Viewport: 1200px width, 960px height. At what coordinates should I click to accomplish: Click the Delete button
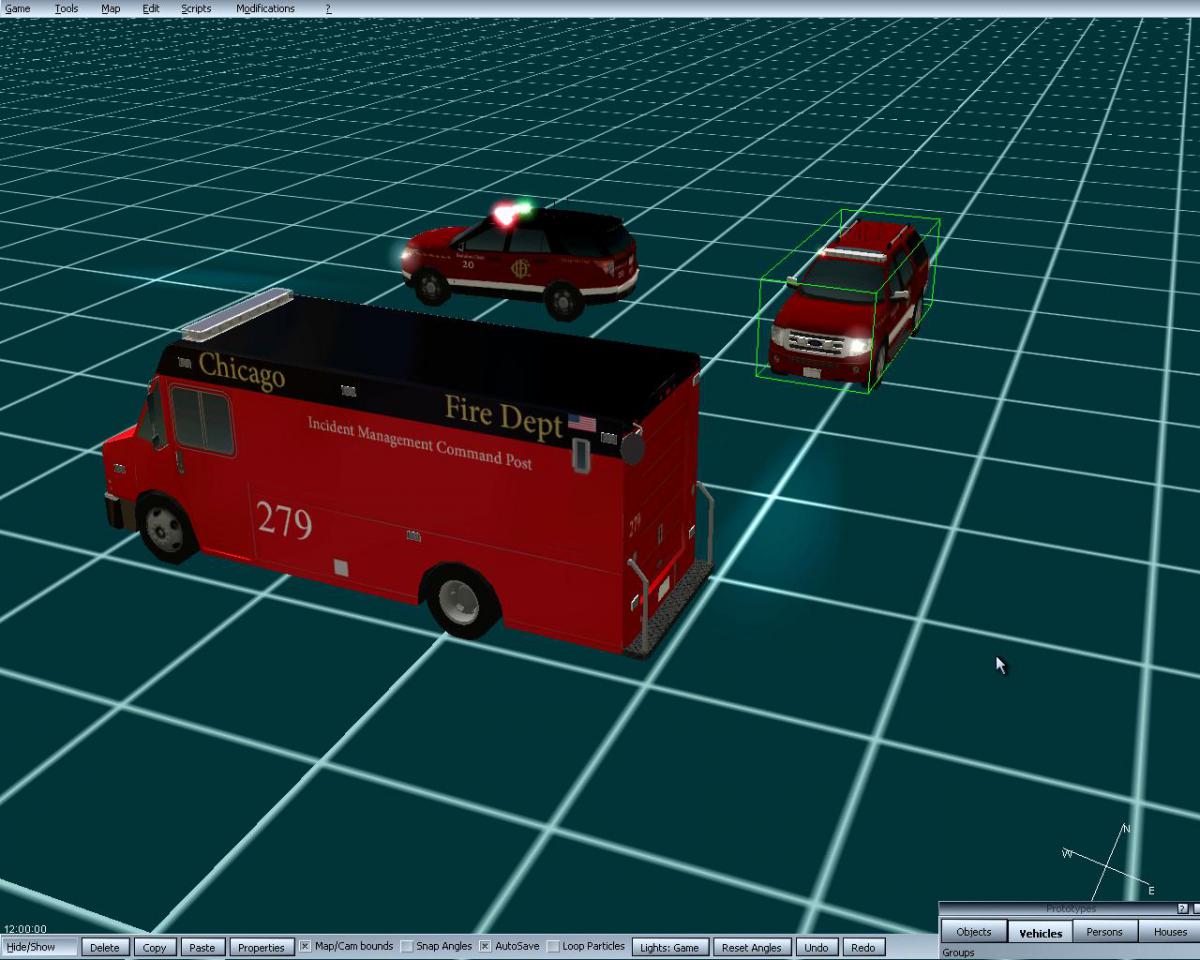coord(105,947)
